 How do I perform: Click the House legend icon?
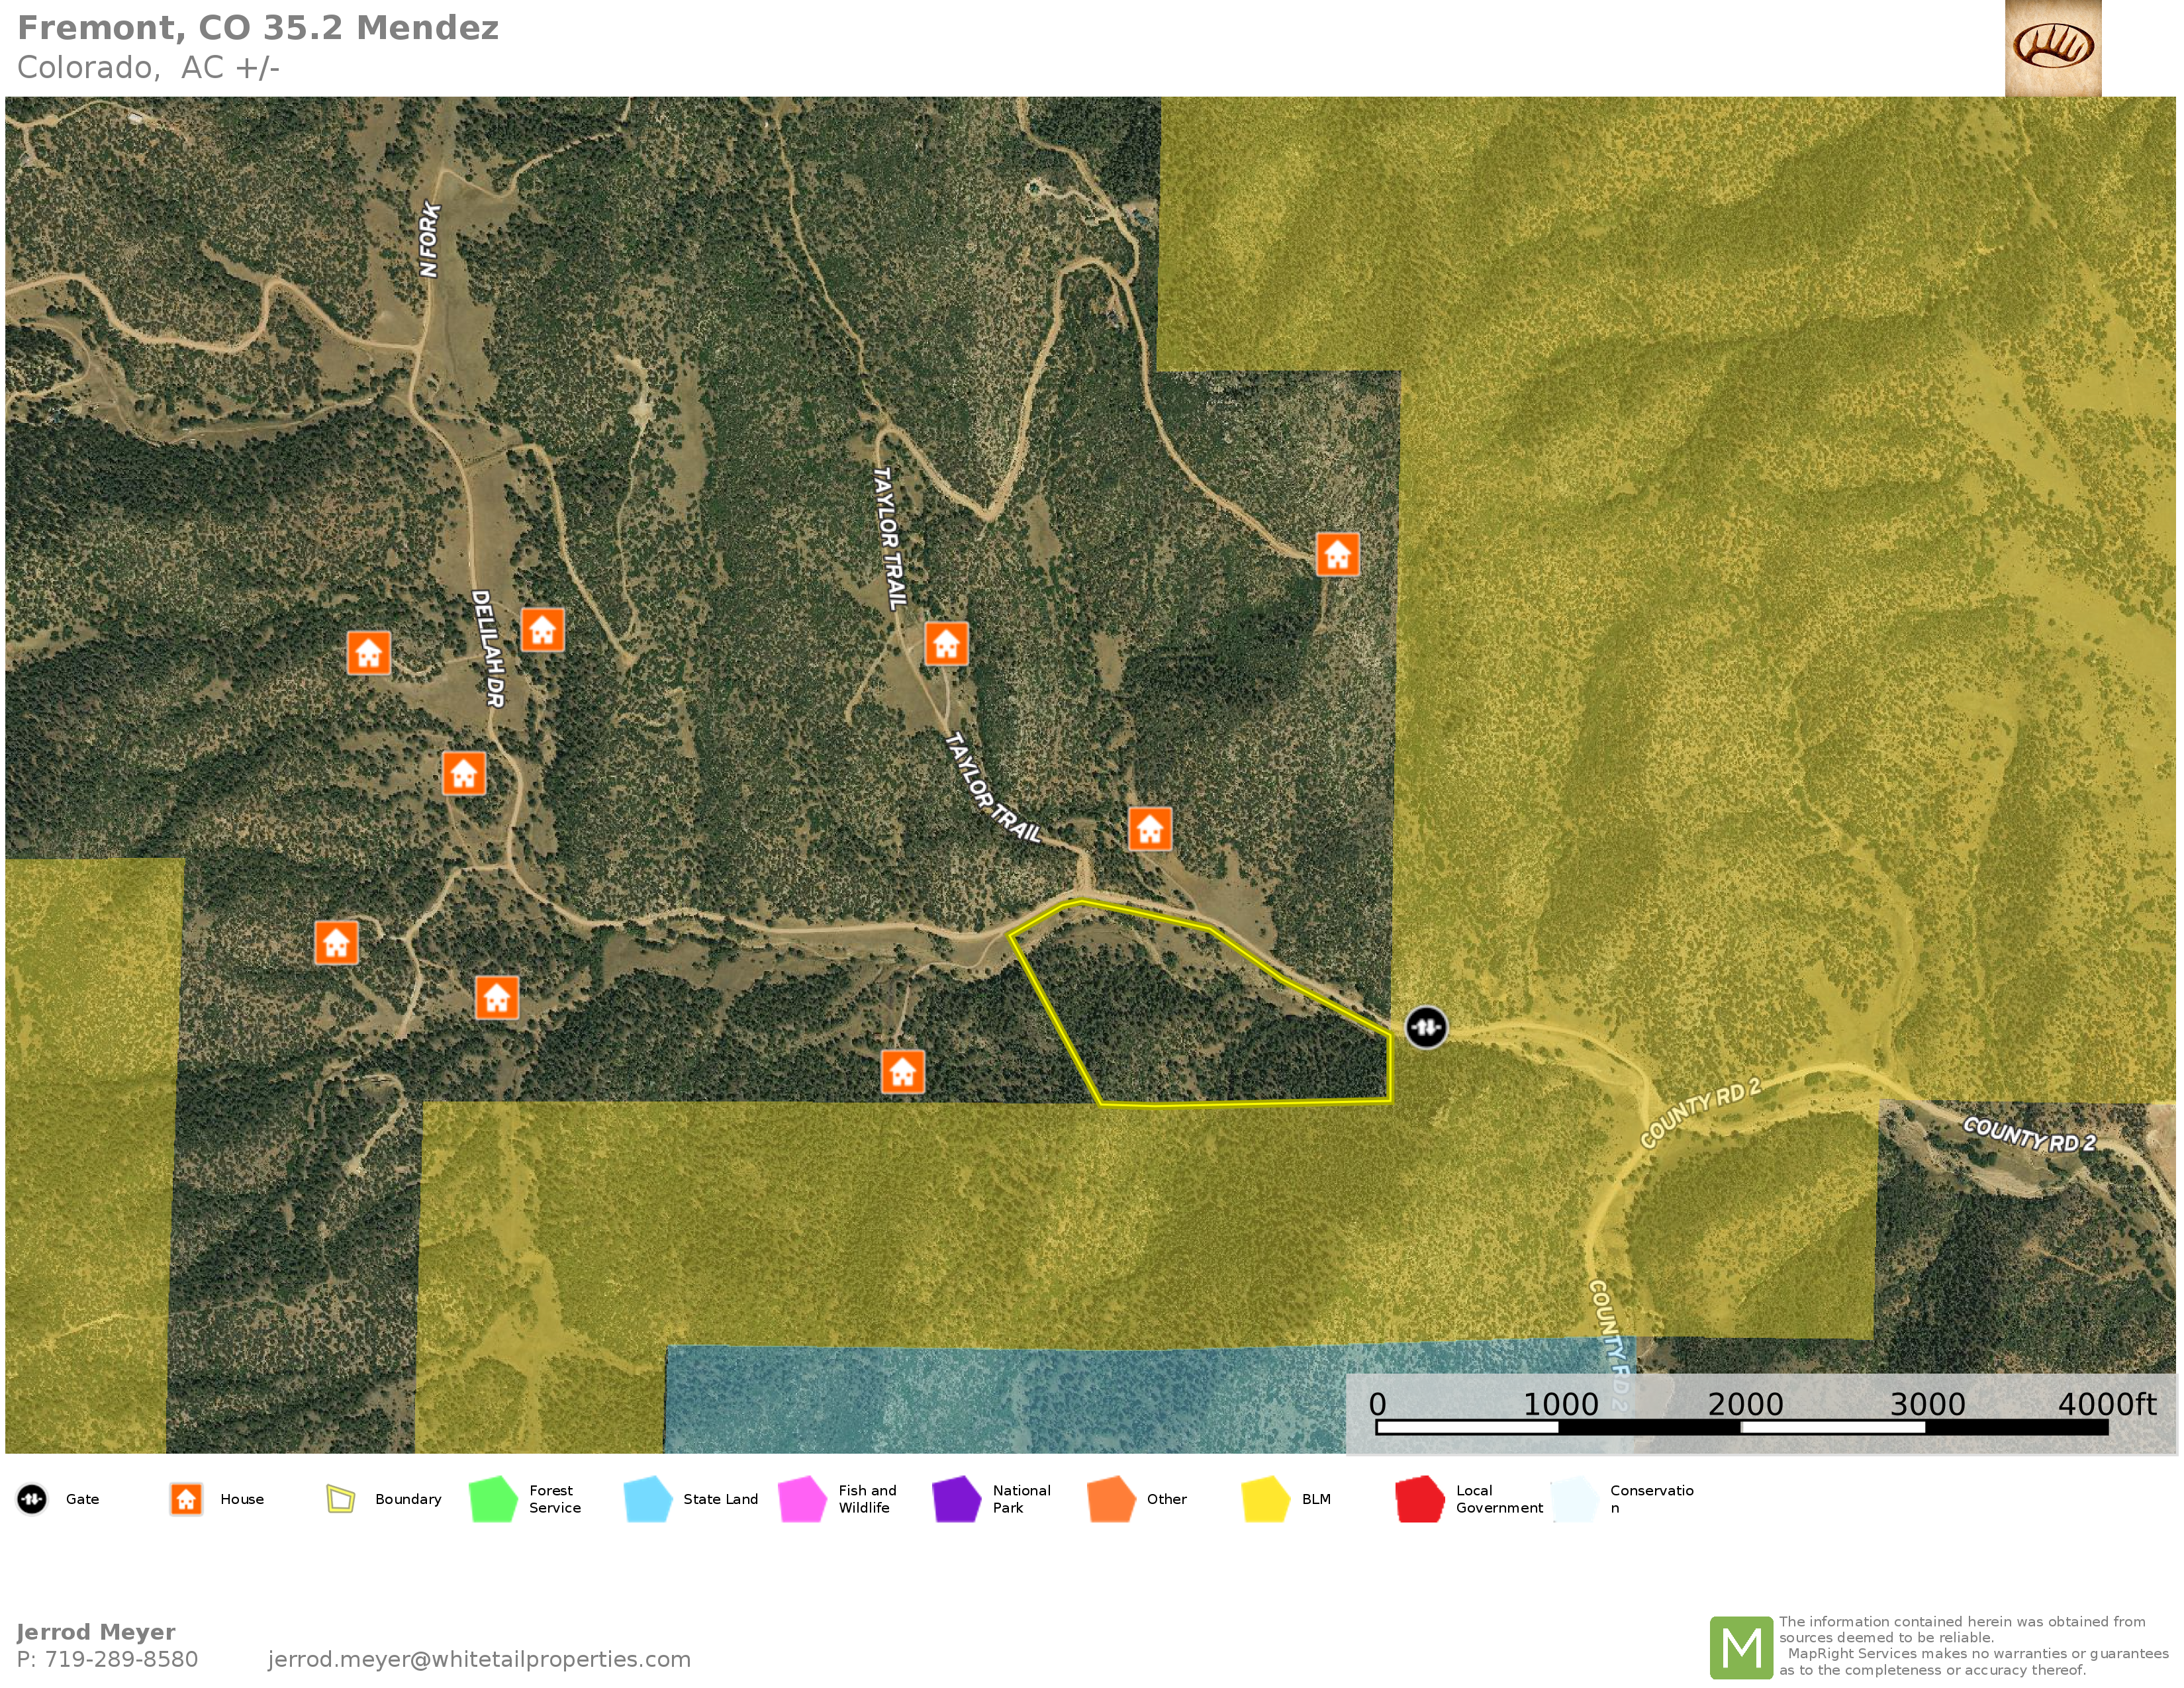(x=186, y=1499)
